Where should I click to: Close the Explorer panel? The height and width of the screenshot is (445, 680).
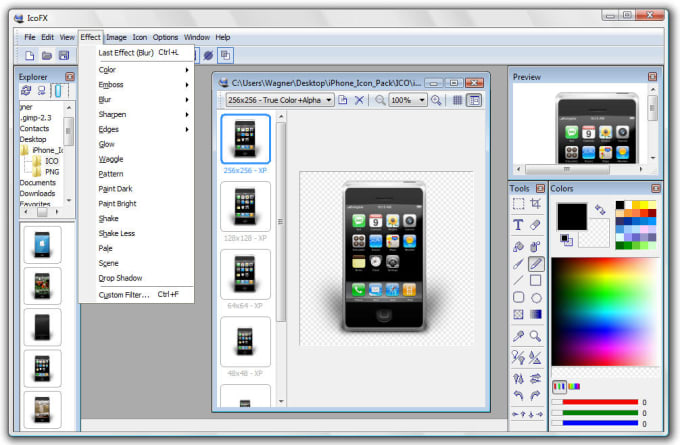point(69,77)
